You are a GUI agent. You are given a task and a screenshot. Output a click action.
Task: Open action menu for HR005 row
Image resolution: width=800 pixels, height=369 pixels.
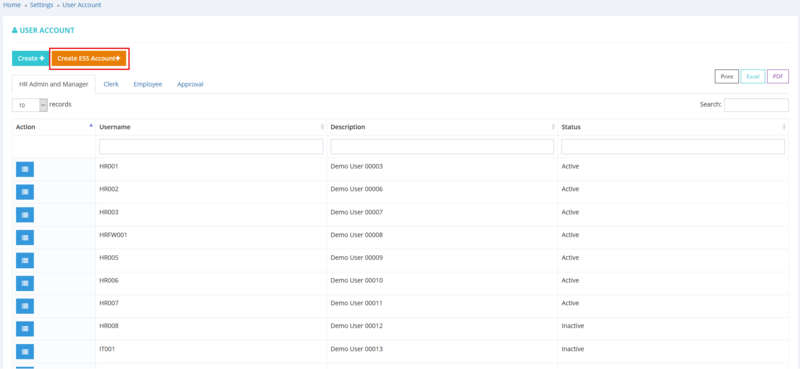tap(25, 260)
